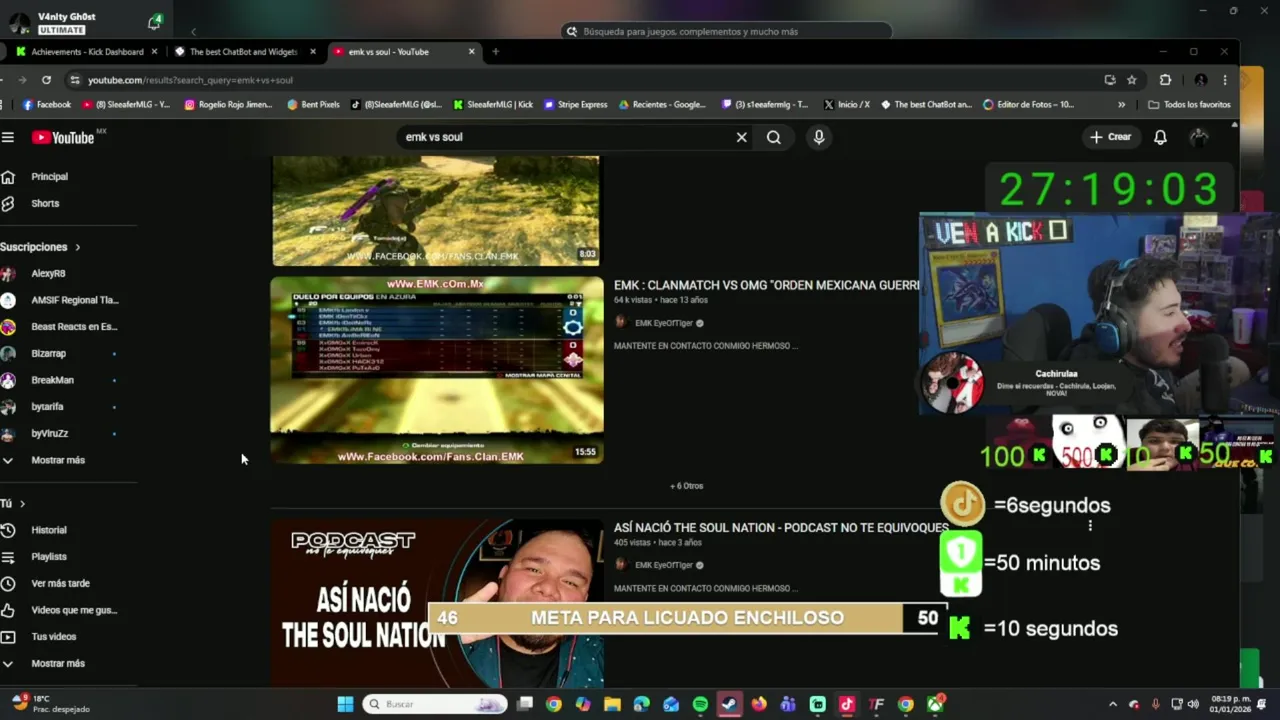Open the YouTube hamburger guide menu
Viewport: 1280px width, 720px height.
point(8,137)
